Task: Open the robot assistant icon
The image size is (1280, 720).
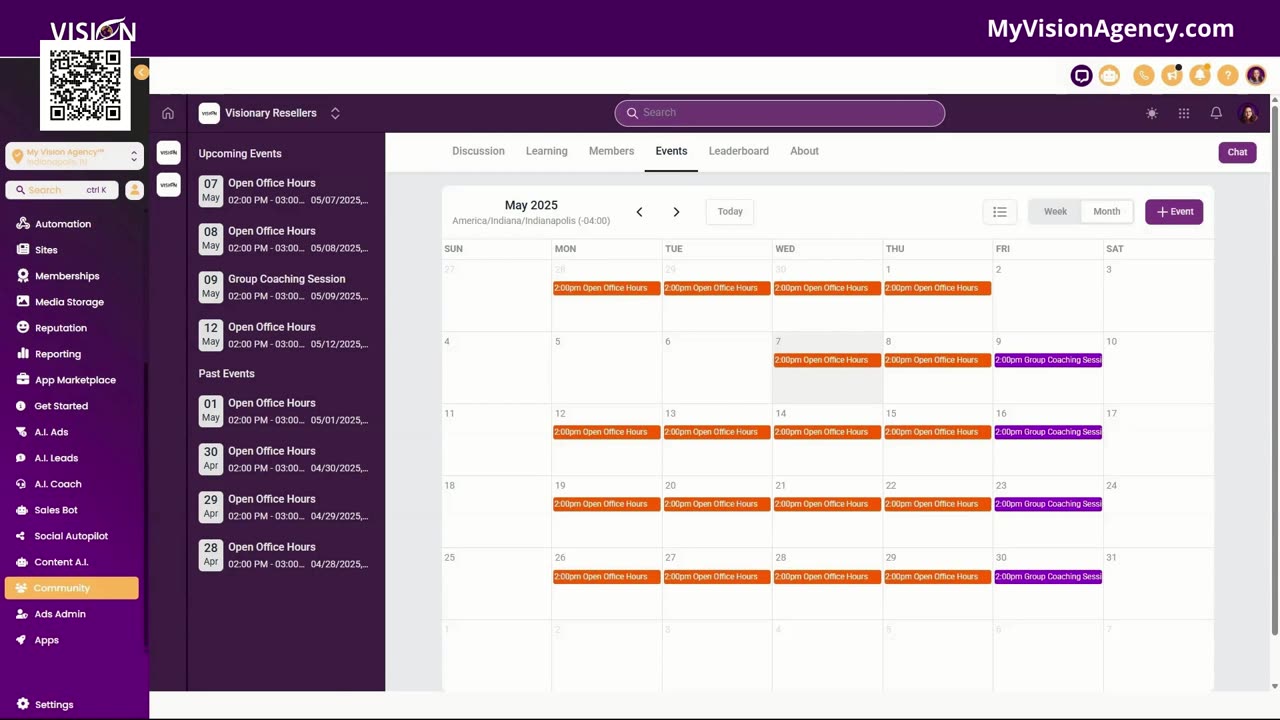Action: (x=1109, y=76)
